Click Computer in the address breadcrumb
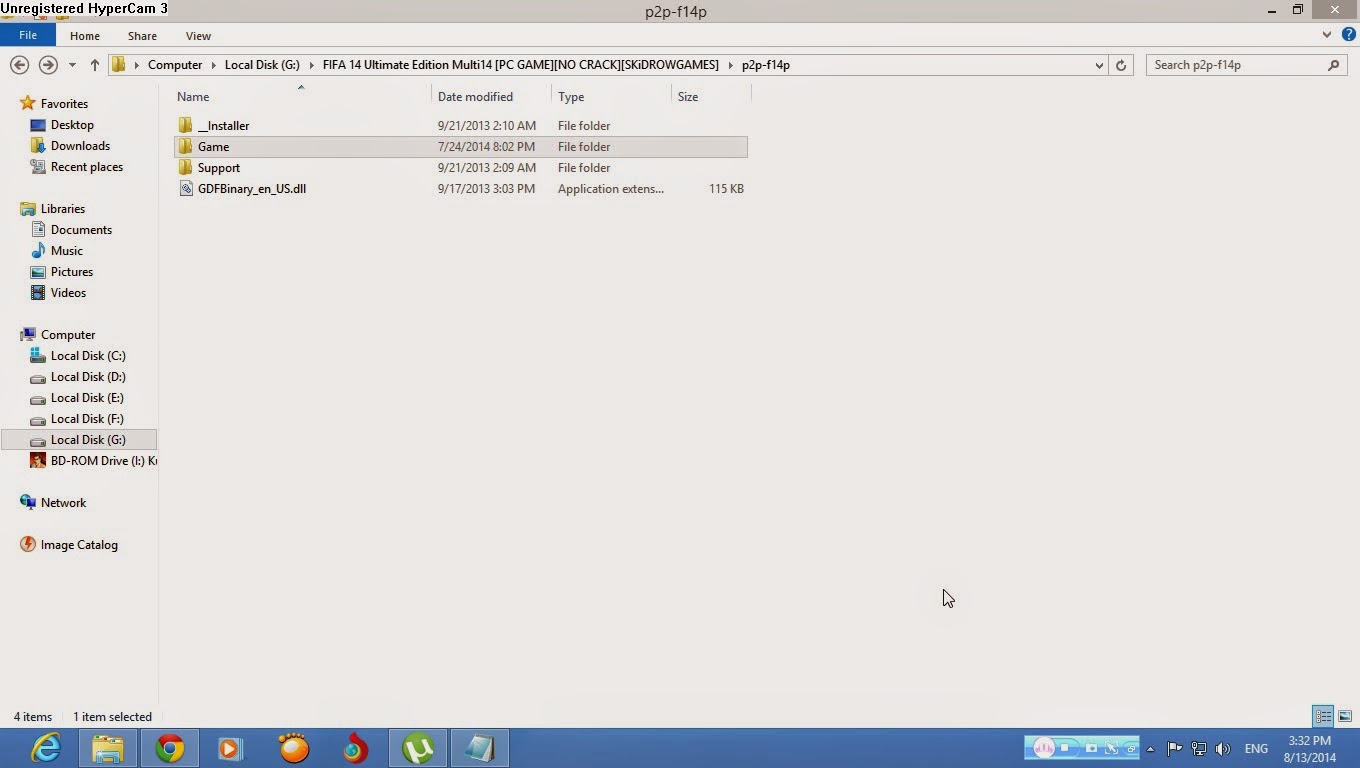The width and height of the screenshot is (1360, 768). point(175,65)
